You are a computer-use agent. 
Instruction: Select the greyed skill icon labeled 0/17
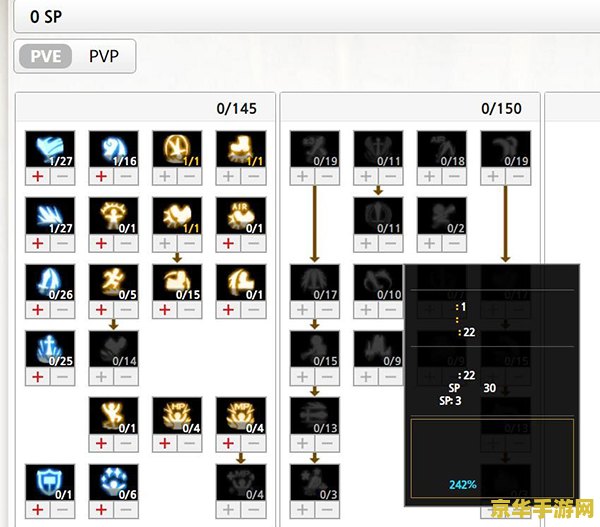315,282
